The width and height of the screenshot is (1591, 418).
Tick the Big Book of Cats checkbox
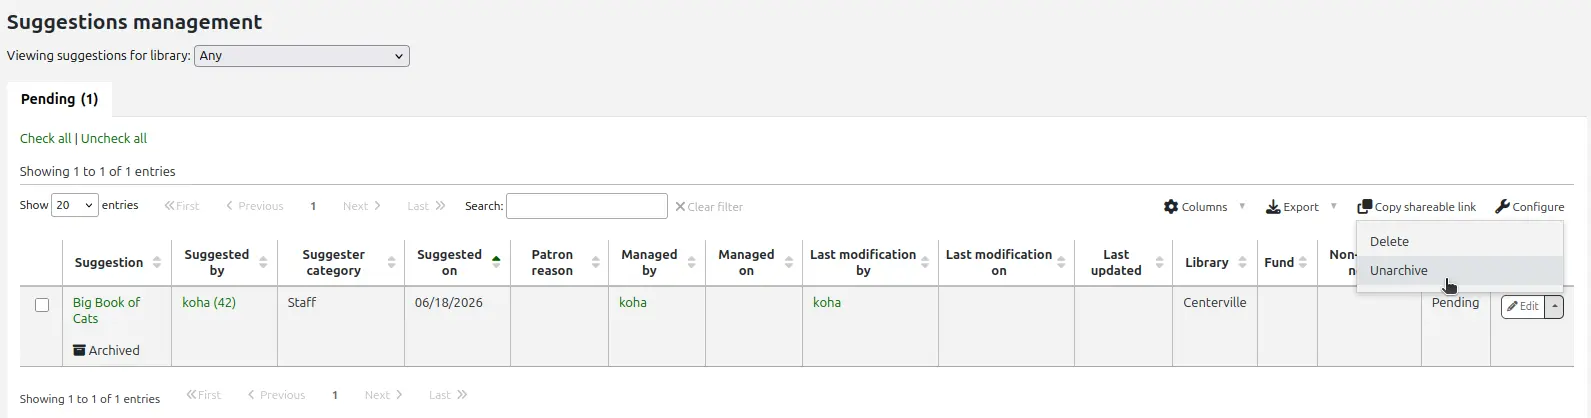pyautogui.click(x=42, y=305)
